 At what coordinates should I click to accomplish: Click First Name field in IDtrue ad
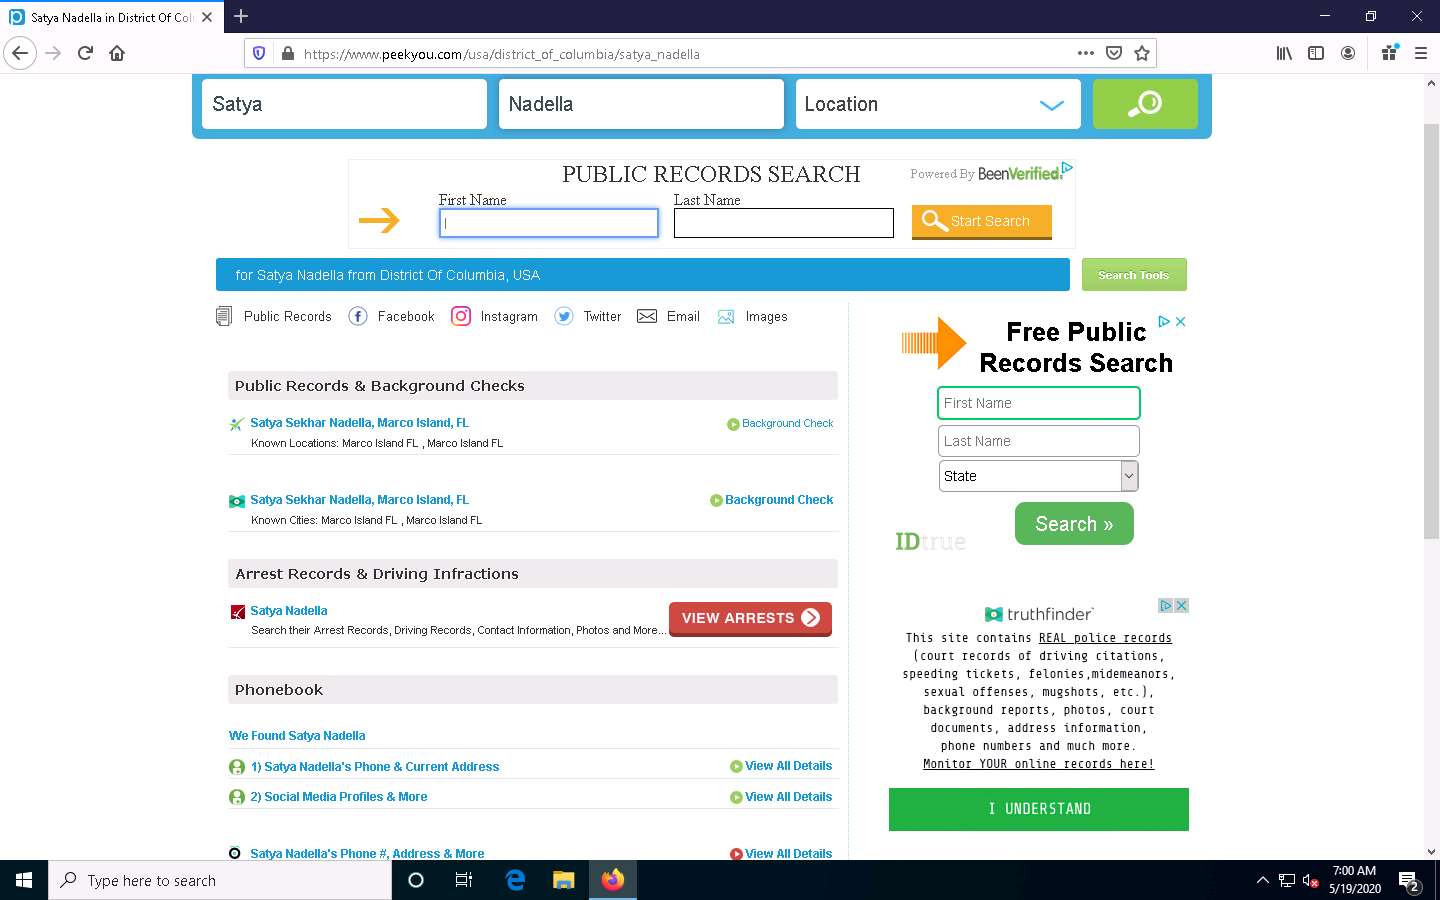(x=1039, y=403)
